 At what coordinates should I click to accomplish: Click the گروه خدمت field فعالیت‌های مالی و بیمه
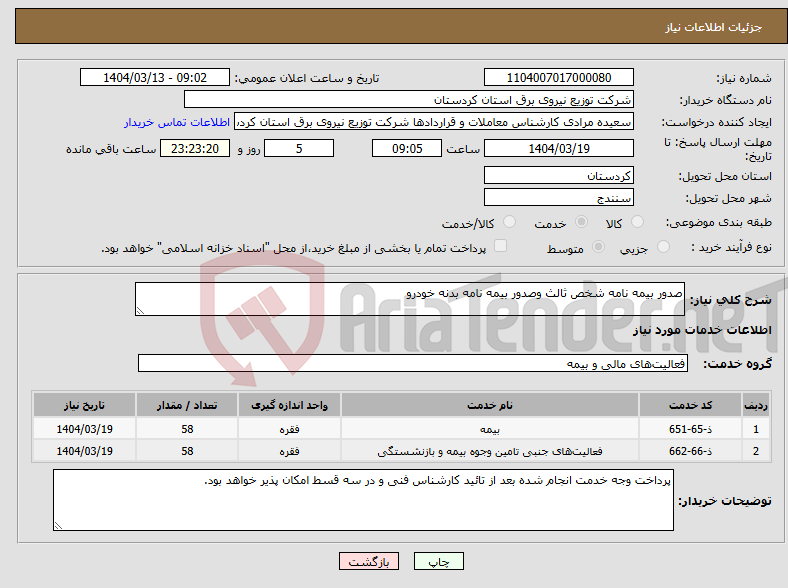(x=413, y=363)
